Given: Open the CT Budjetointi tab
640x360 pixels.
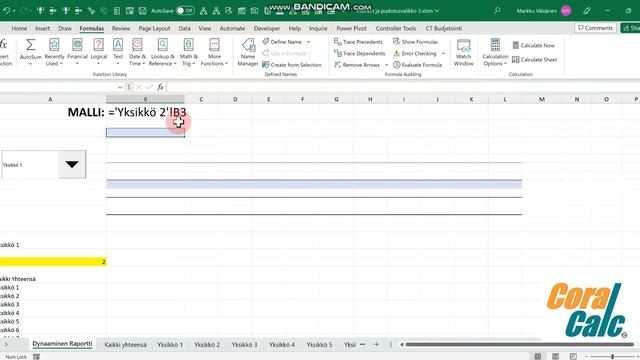Looking at the screenshot, I should 444,28.
